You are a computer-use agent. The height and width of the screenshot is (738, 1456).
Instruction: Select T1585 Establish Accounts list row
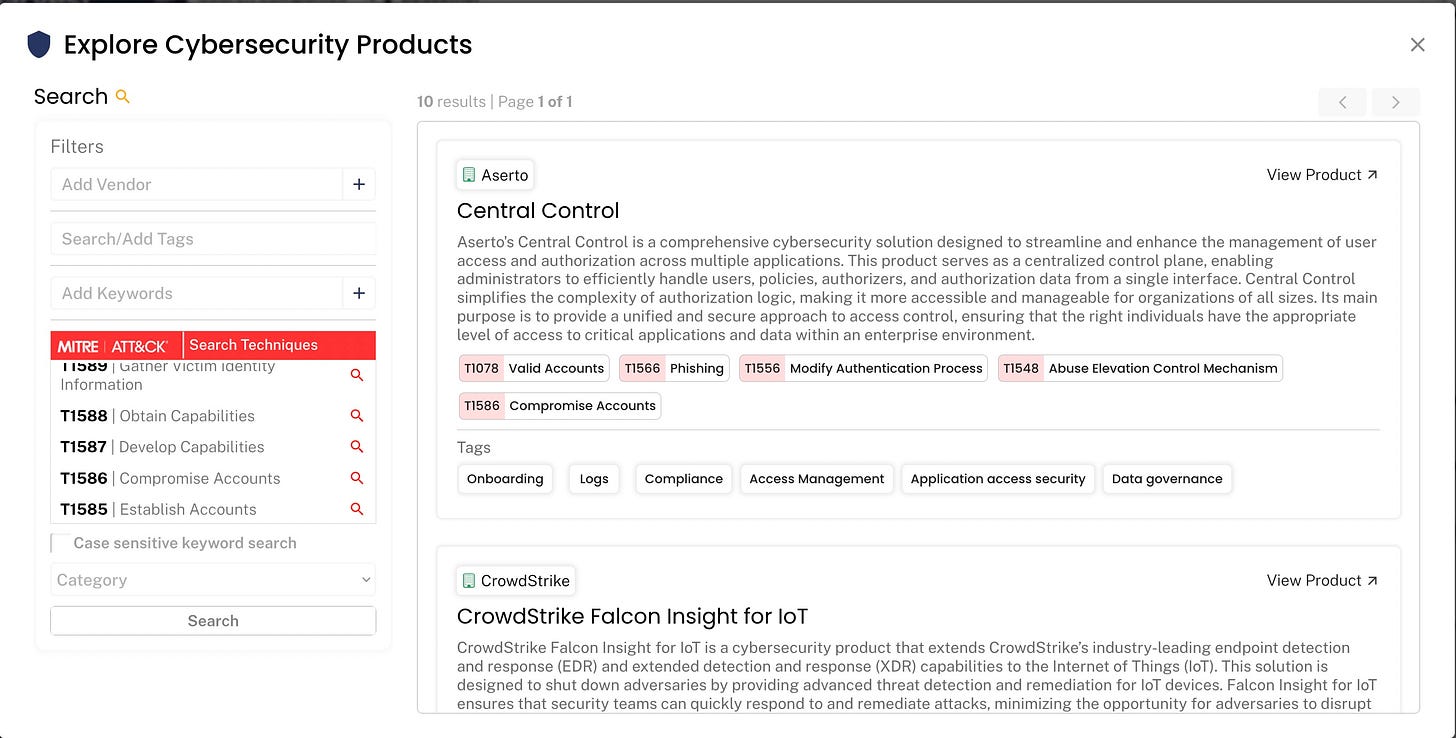pyautogui.click(x=213, y=510)
